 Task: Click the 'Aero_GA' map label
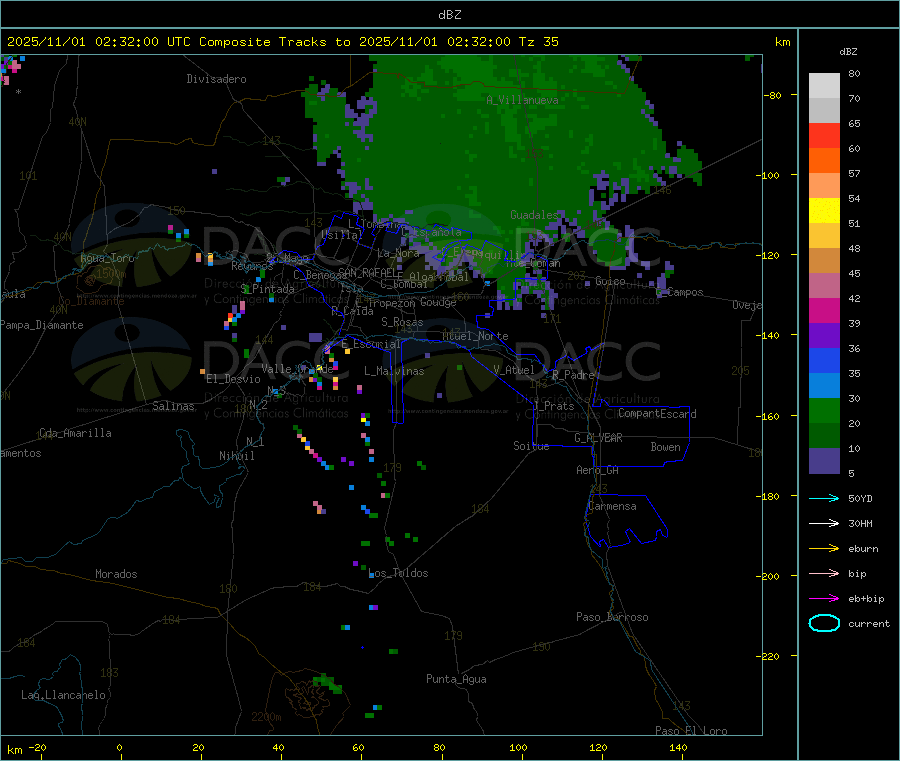598,470
